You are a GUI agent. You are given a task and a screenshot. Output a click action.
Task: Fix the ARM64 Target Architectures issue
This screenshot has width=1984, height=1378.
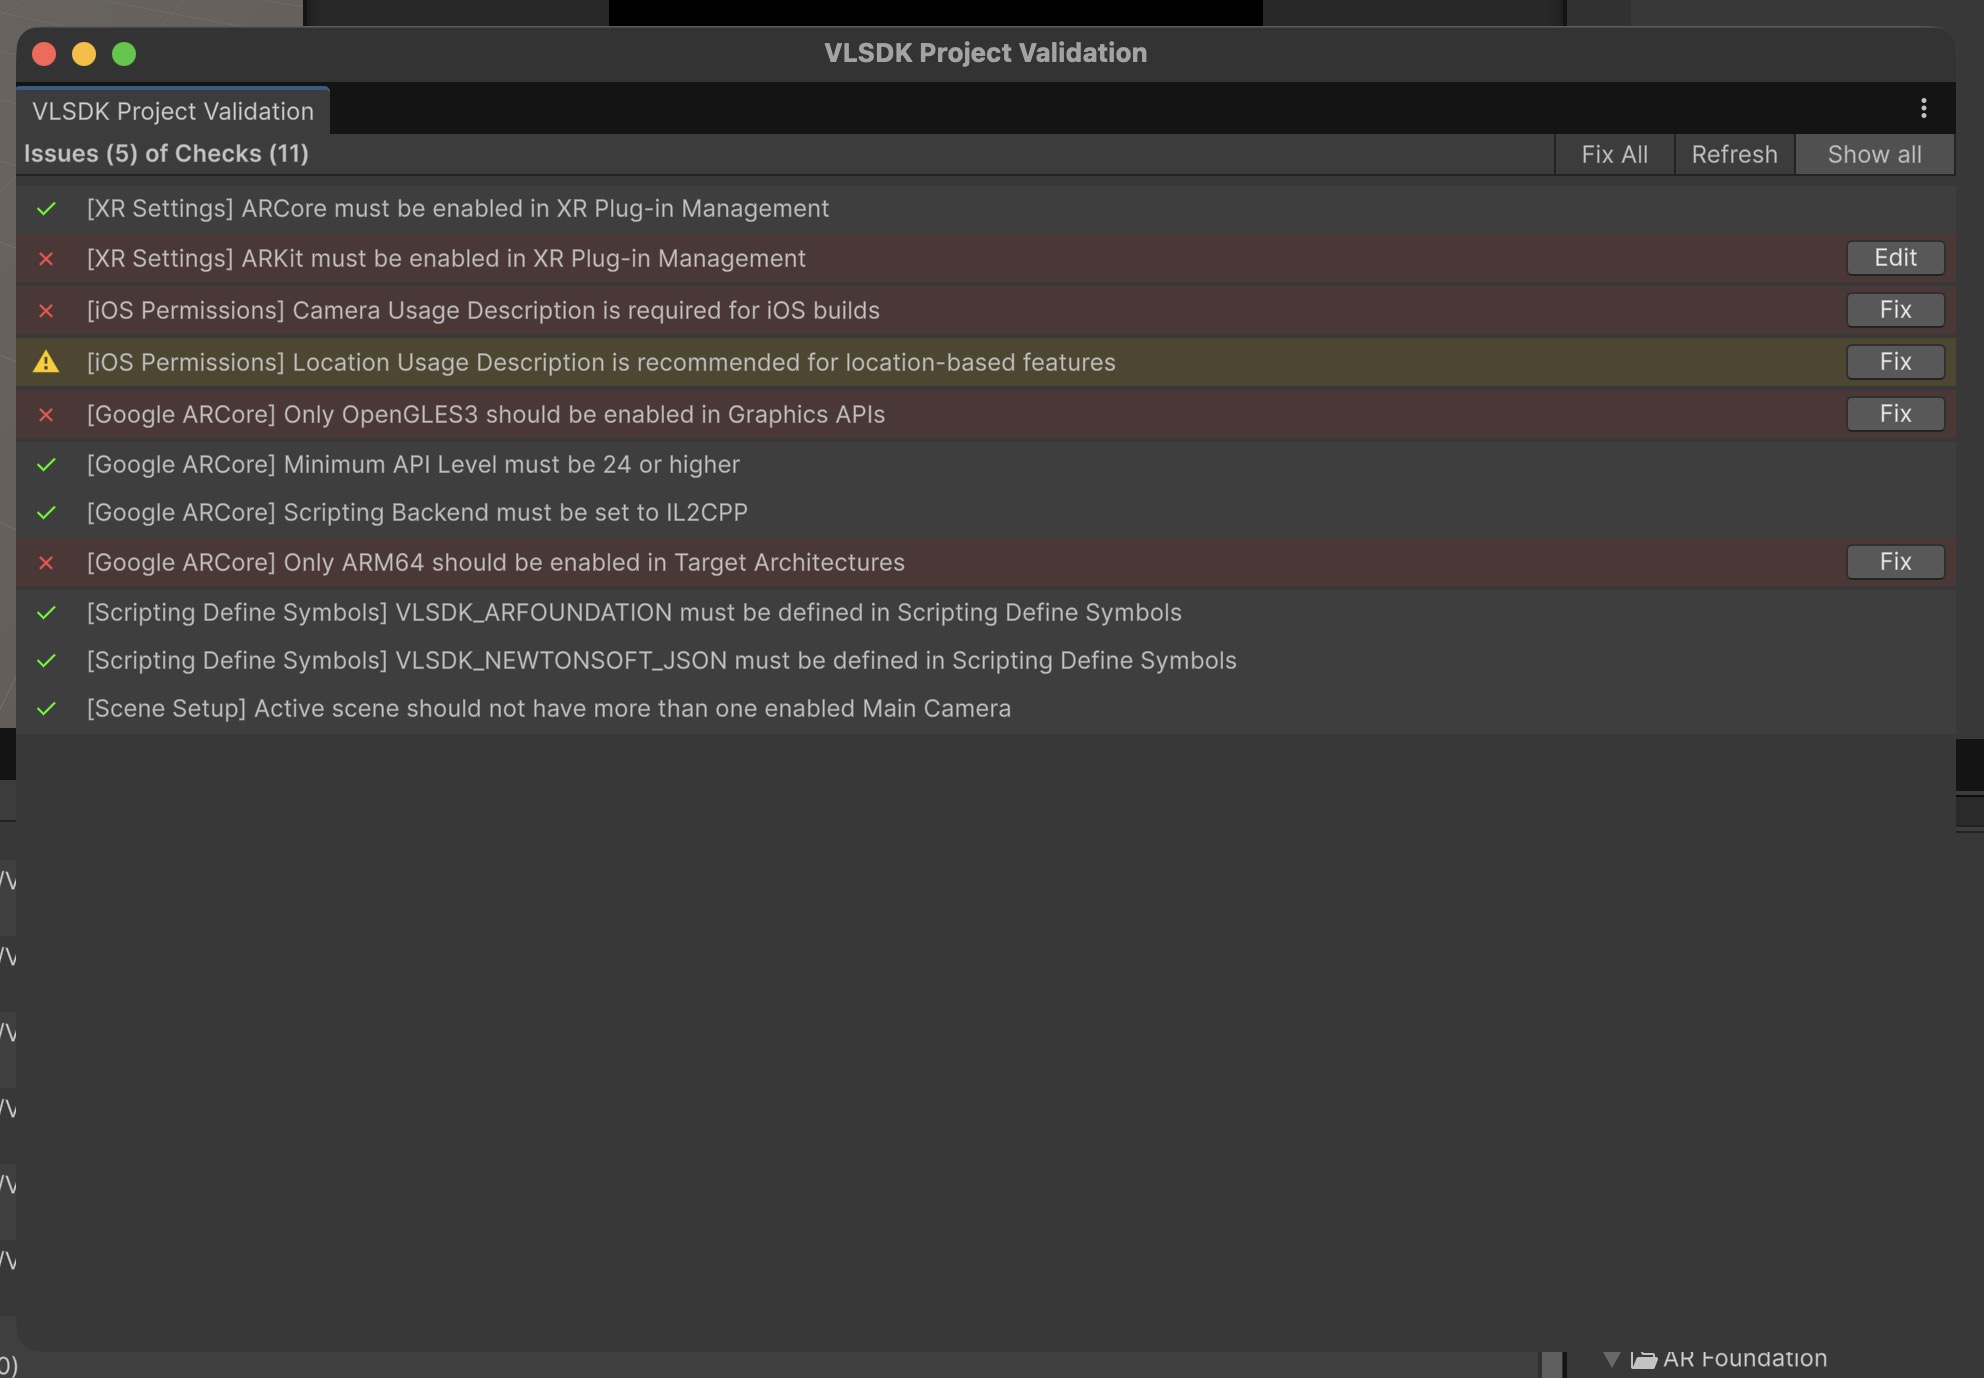click(x=1894, y=562)
